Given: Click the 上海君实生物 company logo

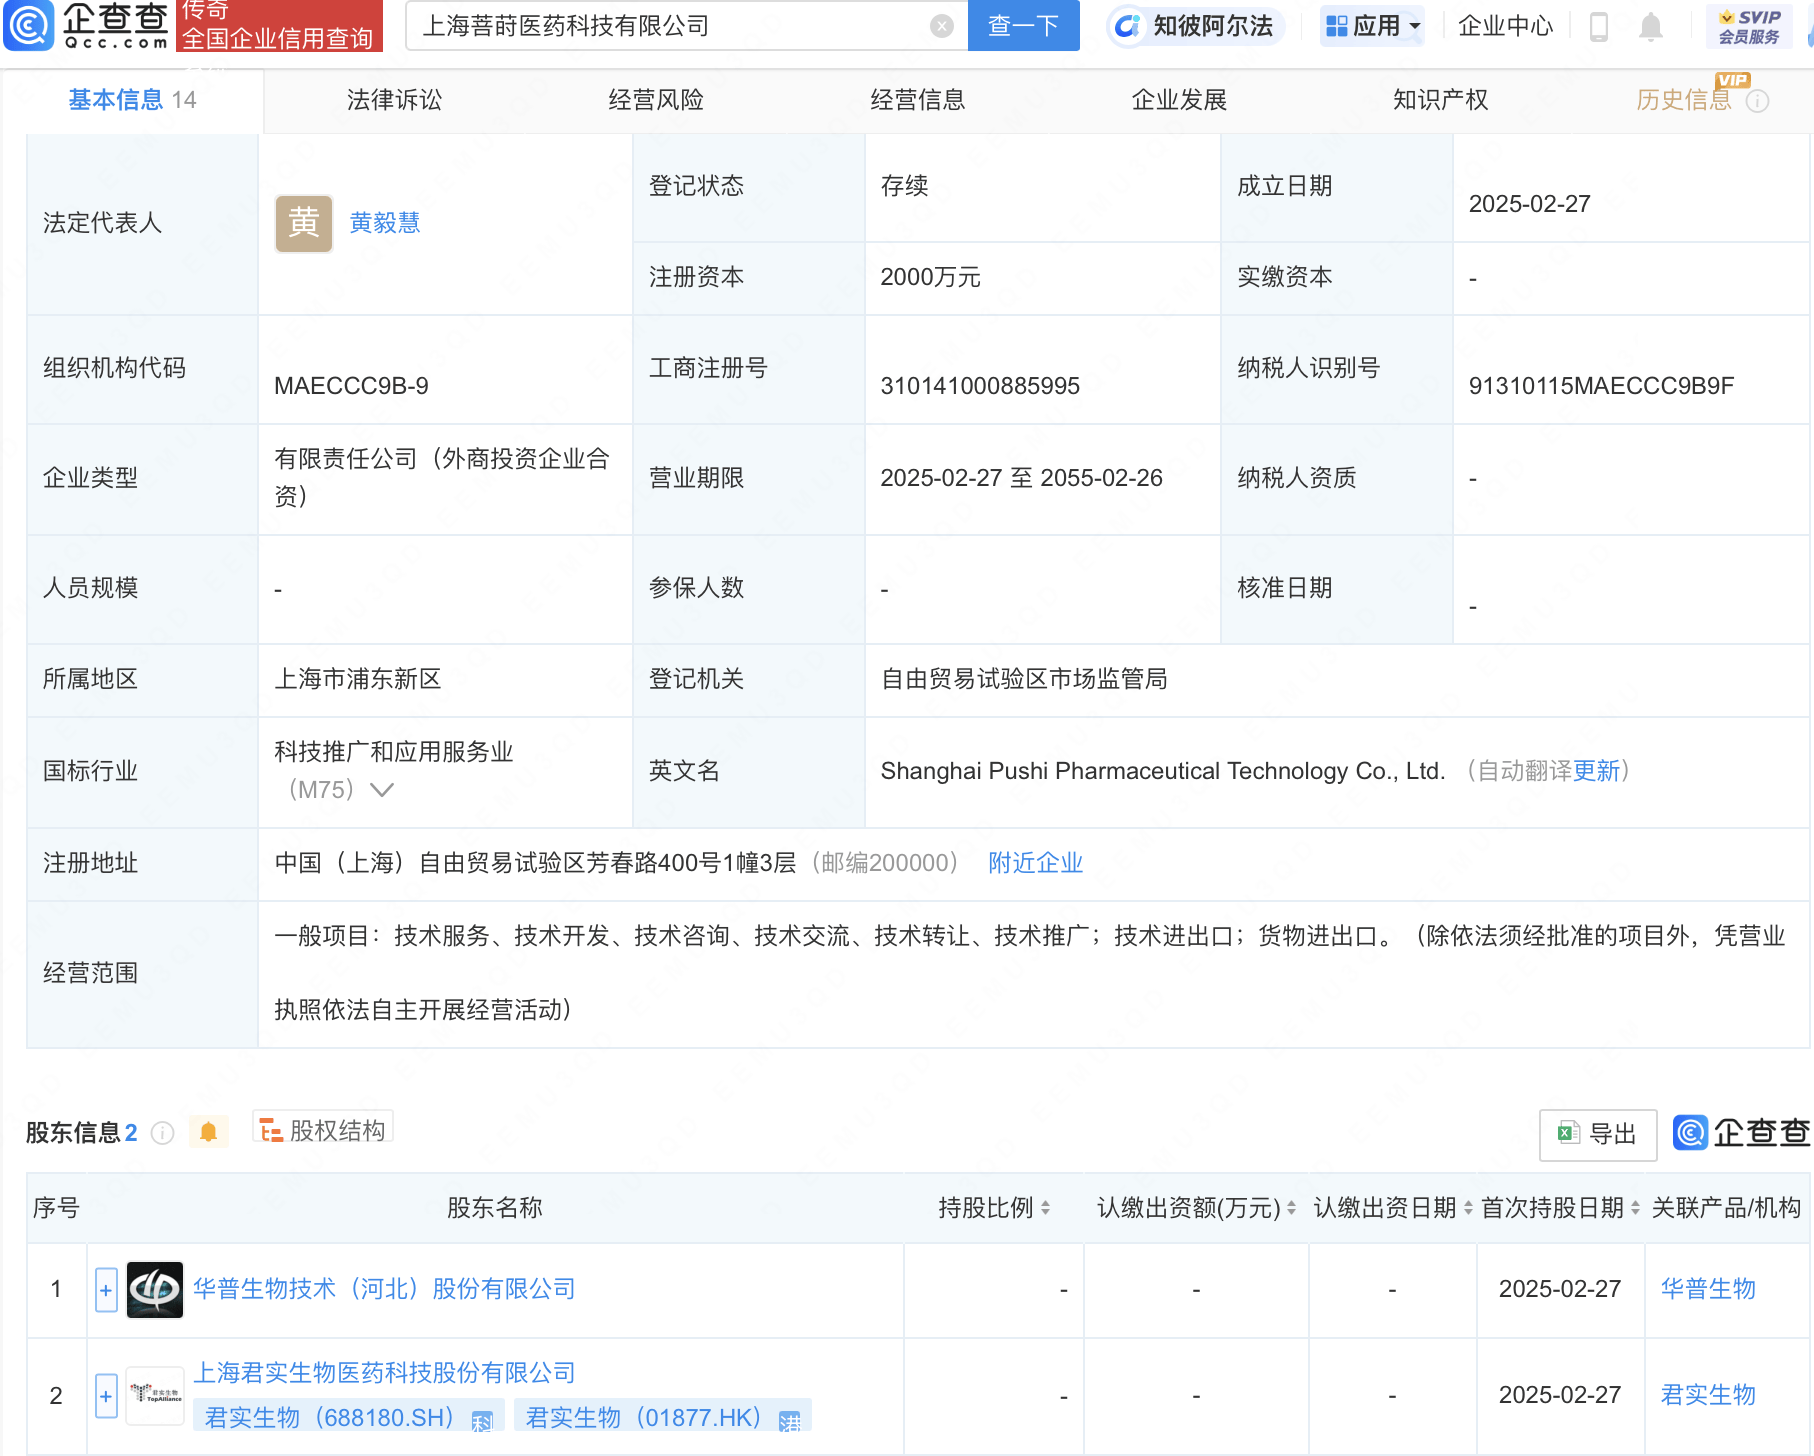Looking at the screenshot, I should [x=155, y=1394].
